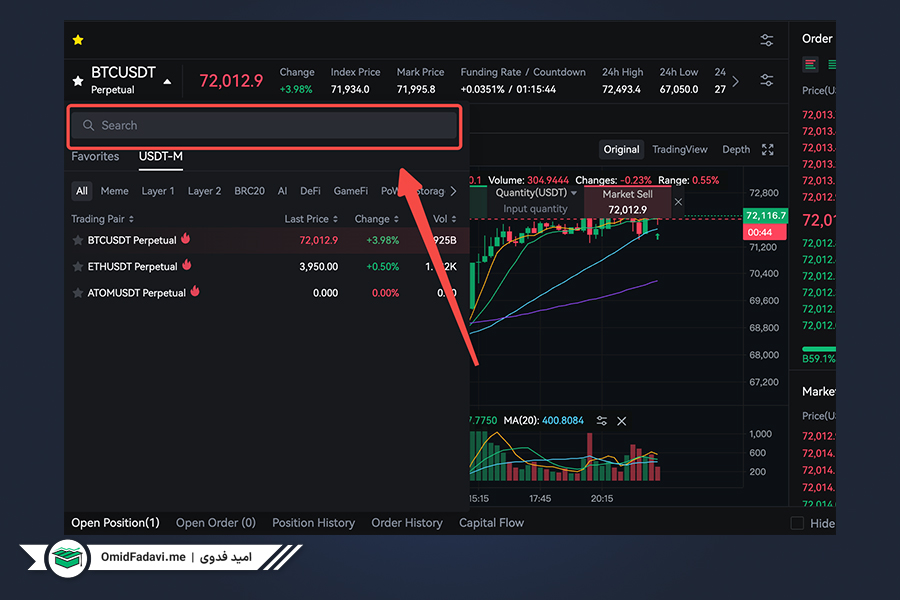This screenshot has height=600, width=900.
Task: Show more ticker stats with the right chevron
Action: tap(735, 81)
